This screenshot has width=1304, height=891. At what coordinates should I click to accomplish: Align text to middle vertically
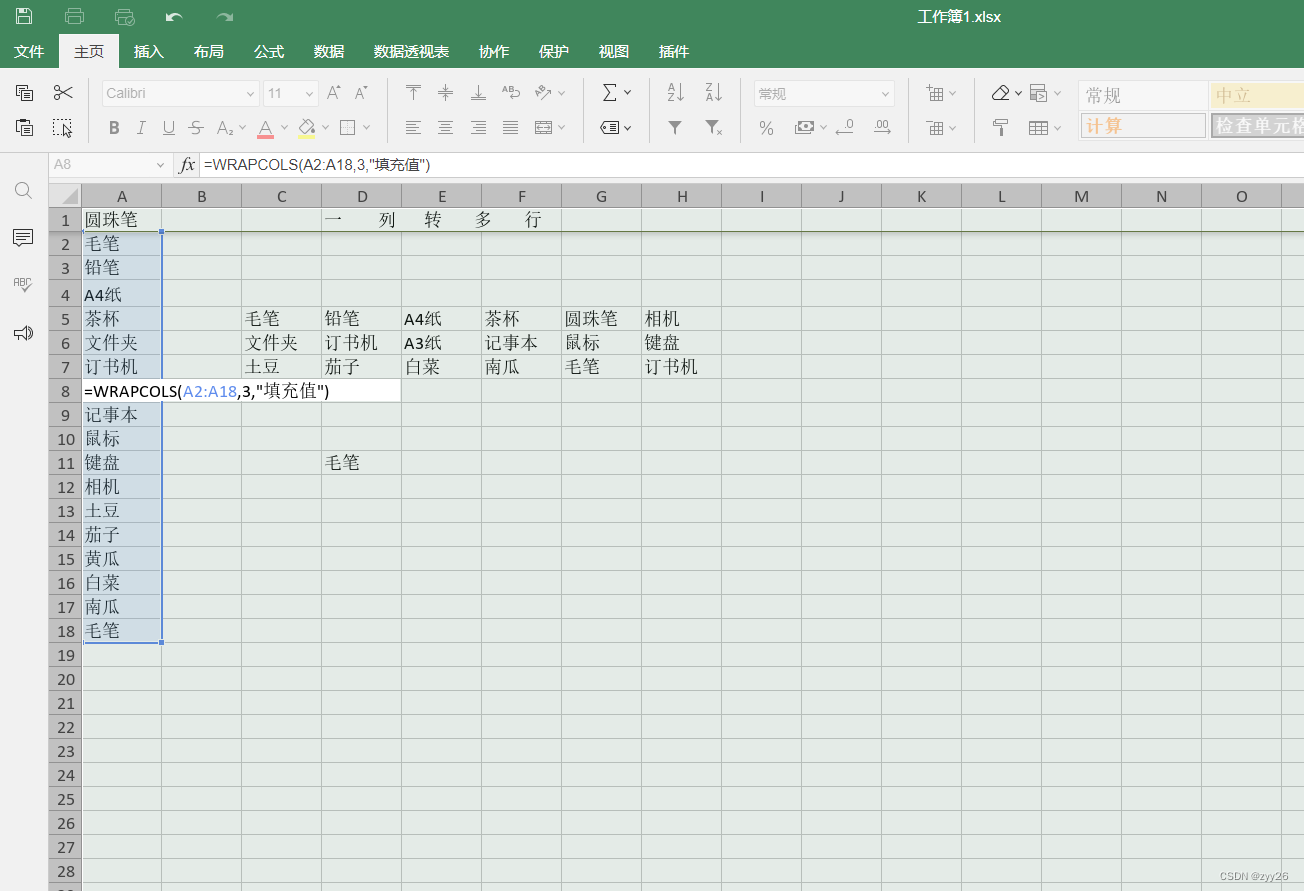(446, 93)
